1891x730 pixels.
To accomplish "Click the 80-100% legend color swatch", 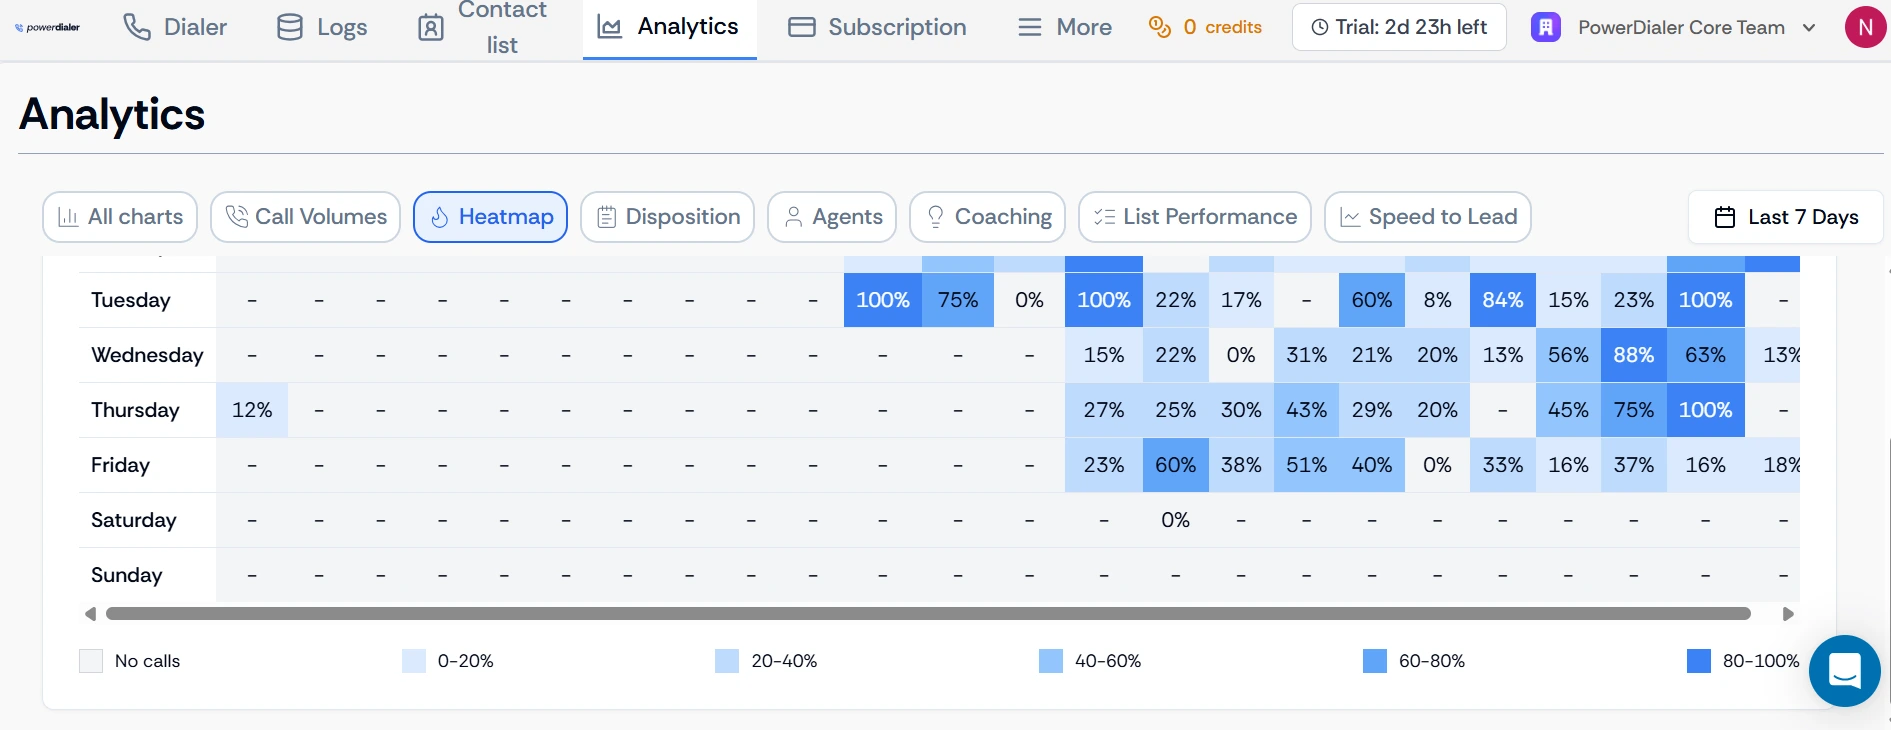I will tap(1698, 661).
